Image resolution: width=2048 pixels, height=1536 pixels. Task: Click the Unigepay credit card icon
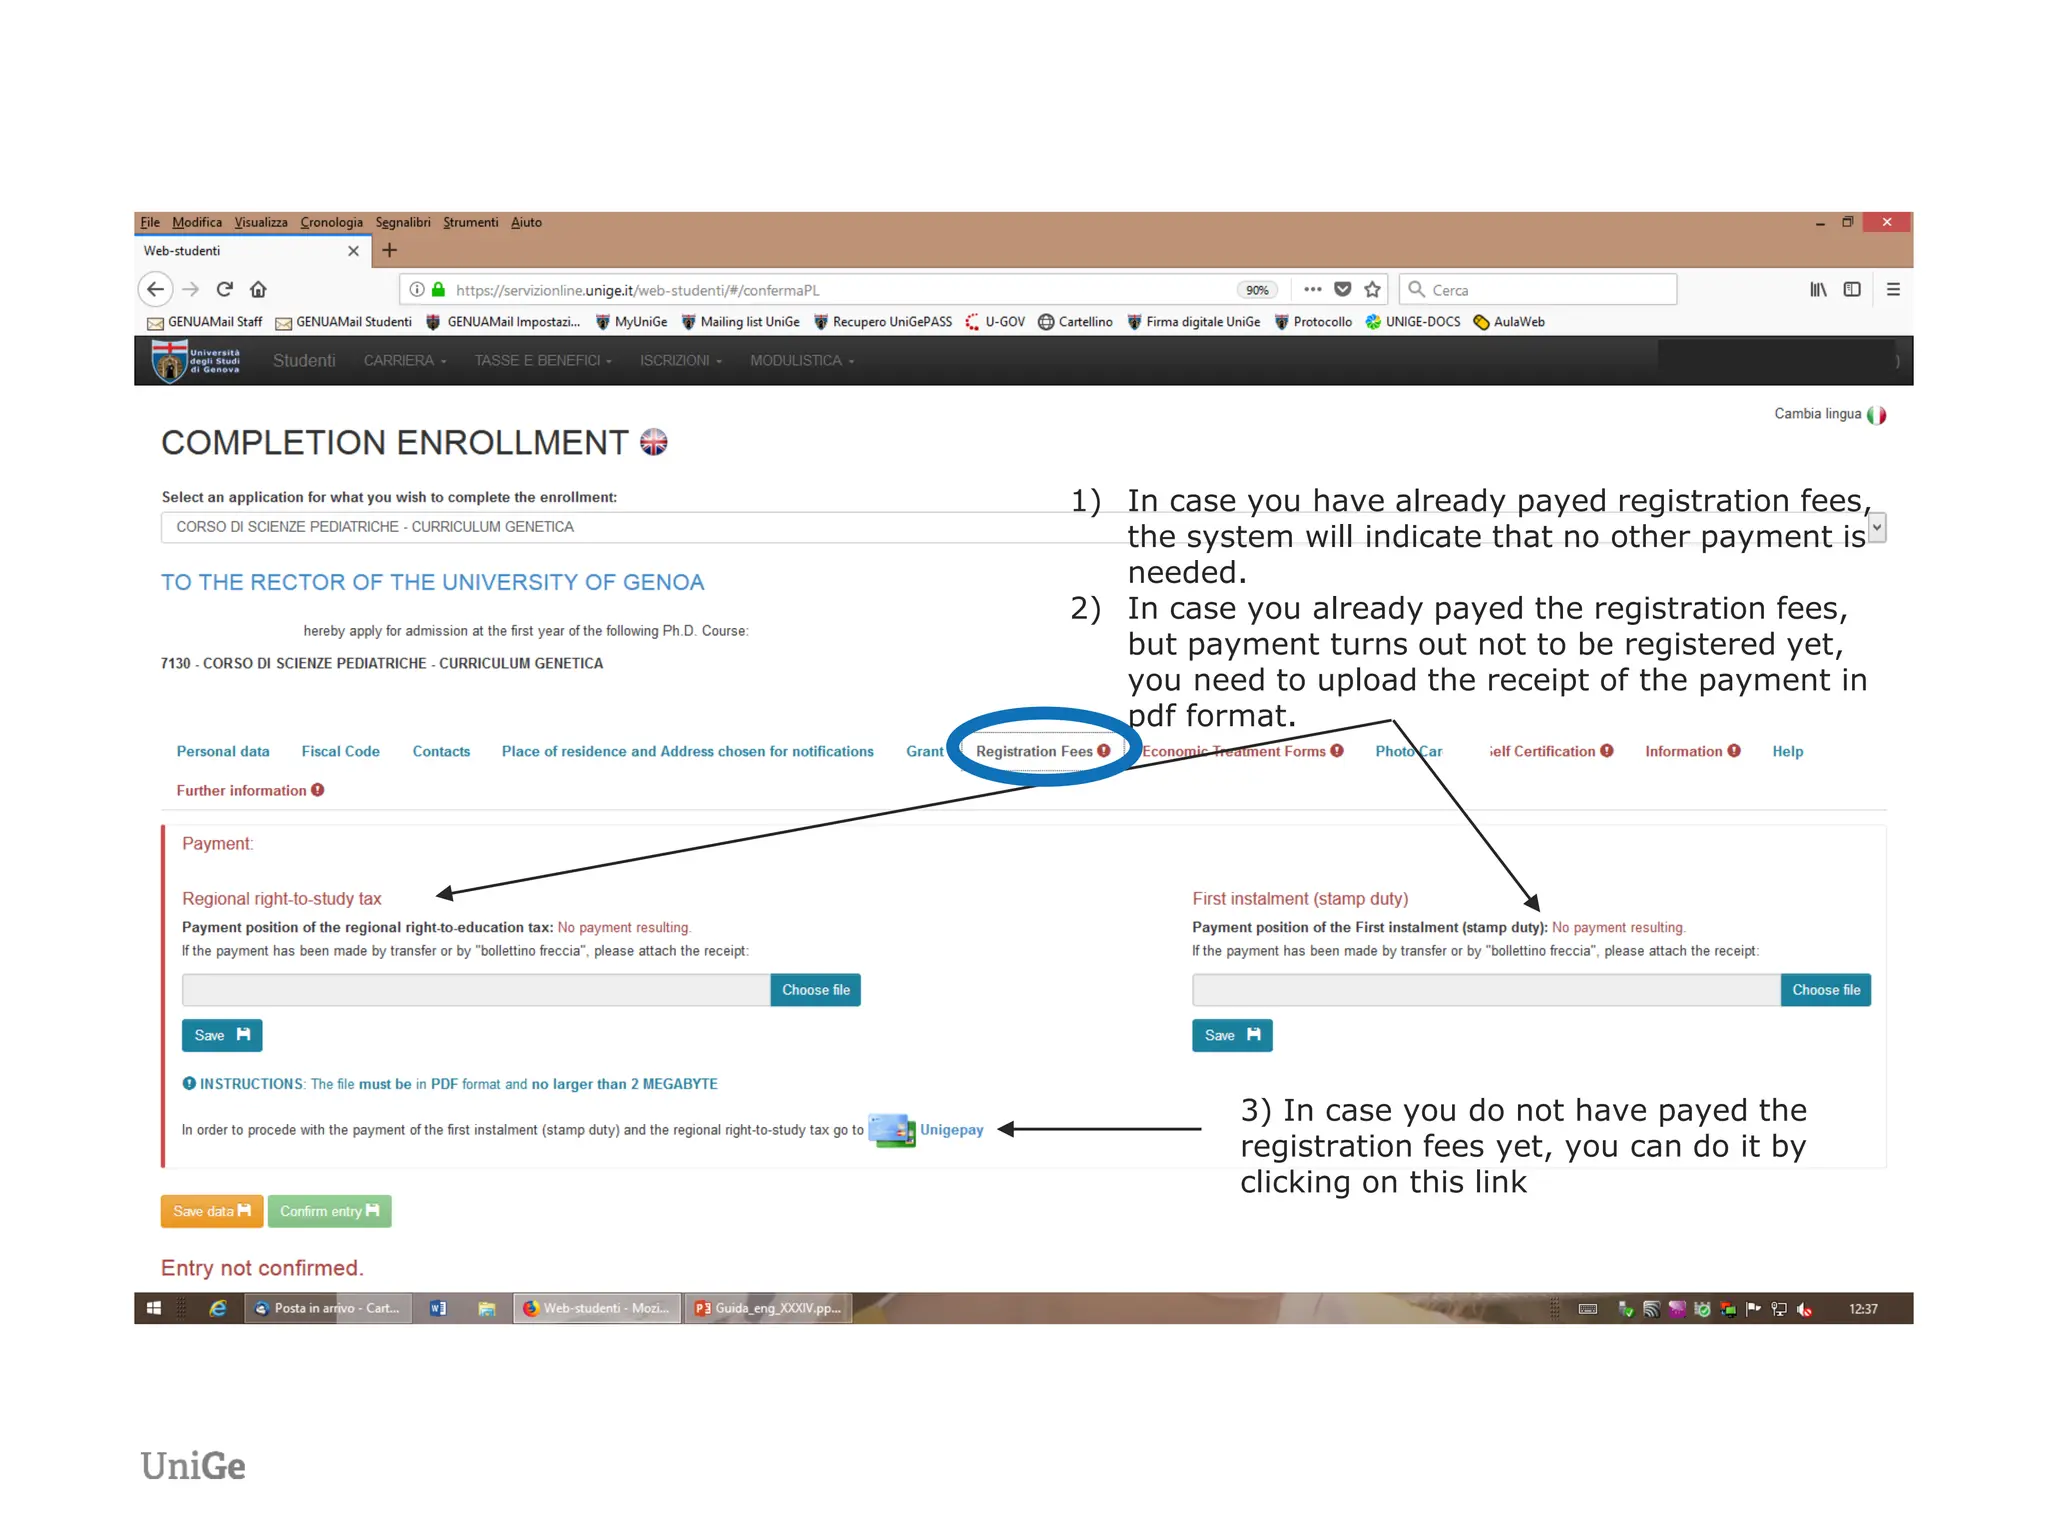tap(891, 1130)
